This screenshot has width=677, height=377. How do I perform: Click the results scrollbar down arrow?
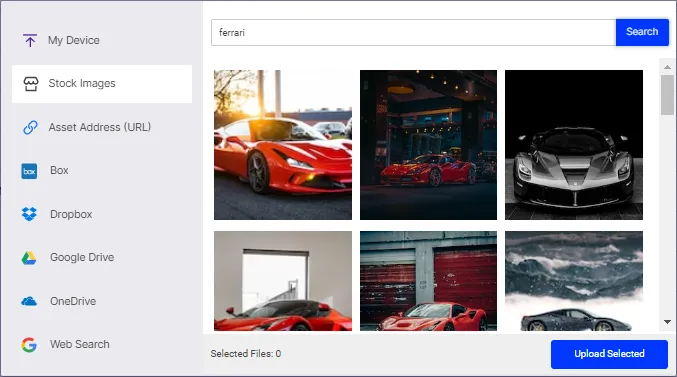[667, 322]
